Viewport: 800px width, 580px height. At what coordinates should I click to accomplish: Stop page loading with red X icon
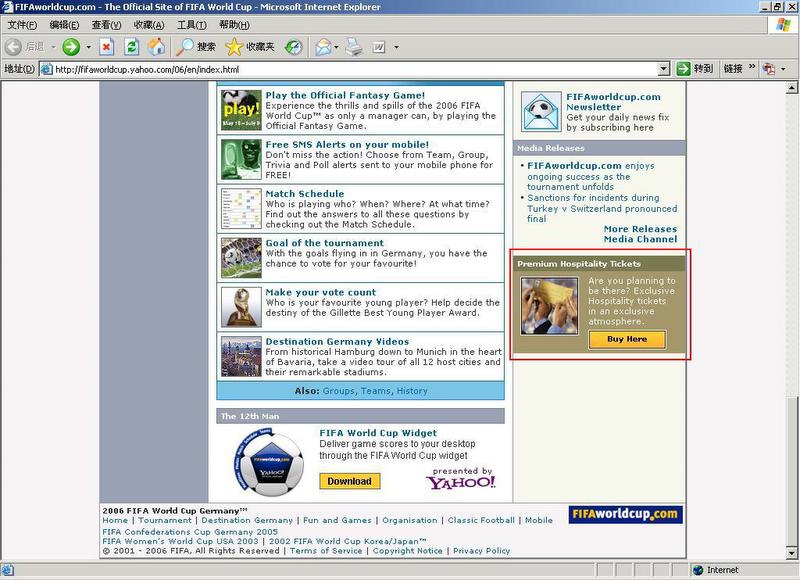tap(106, 47)
